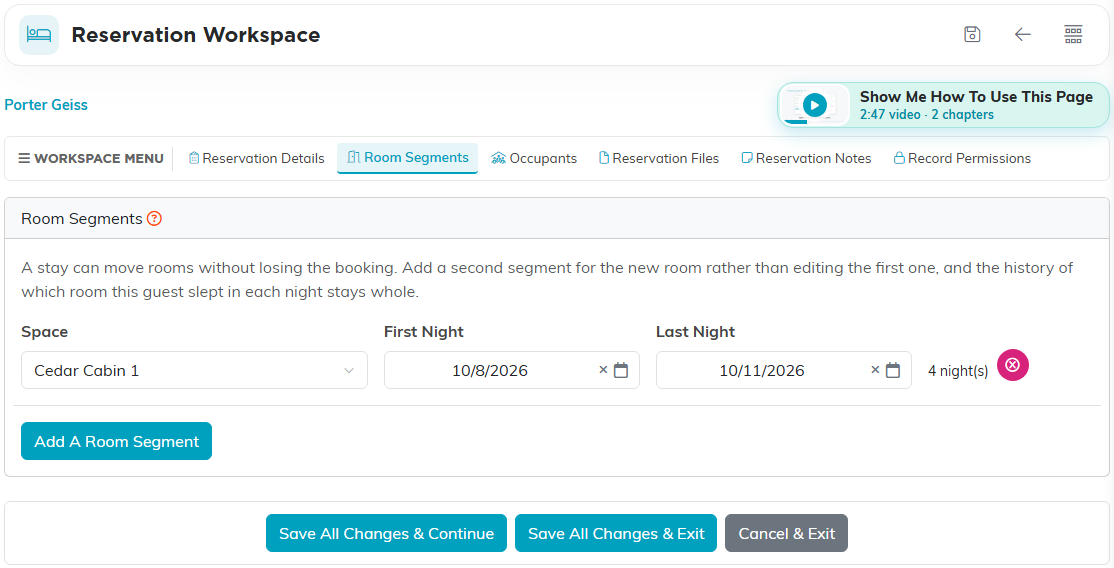Open the Occupants tab
This screenshot has height=568, width=1114.
point(534,159)
